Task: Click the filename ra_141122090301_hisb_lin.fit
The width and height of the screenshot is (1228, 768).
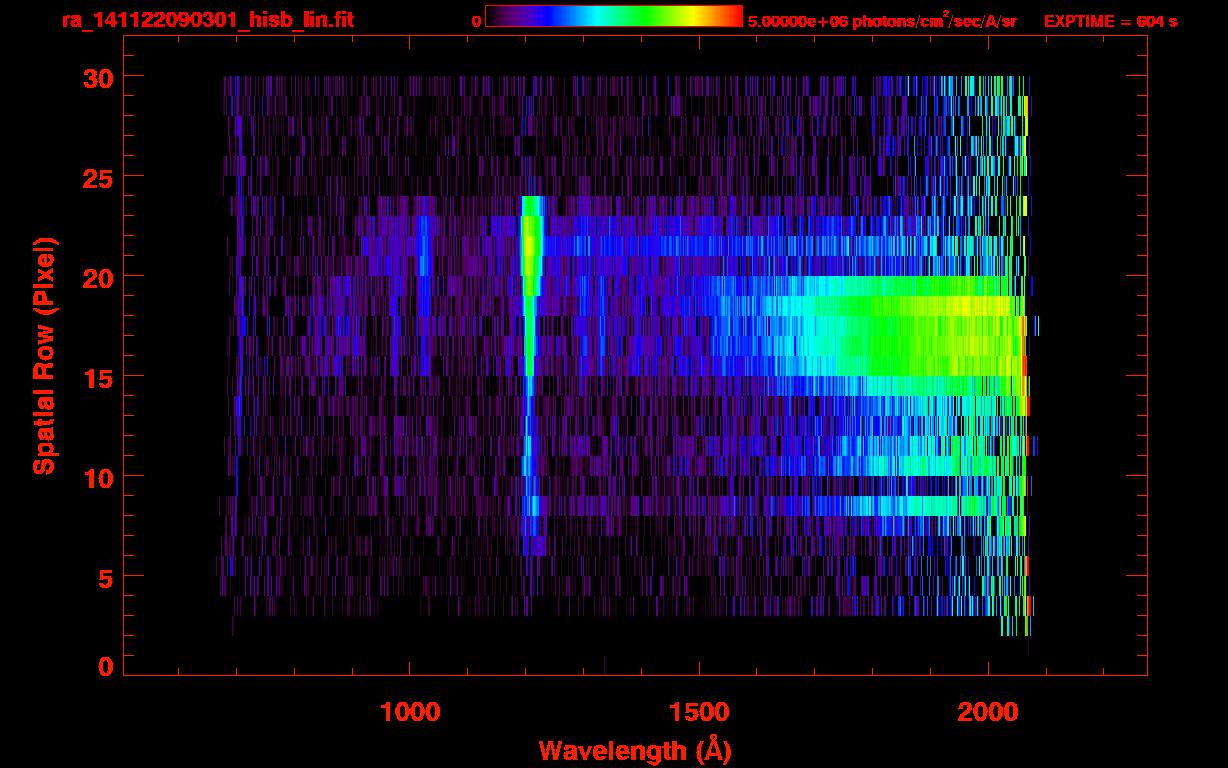Action: 207,20
